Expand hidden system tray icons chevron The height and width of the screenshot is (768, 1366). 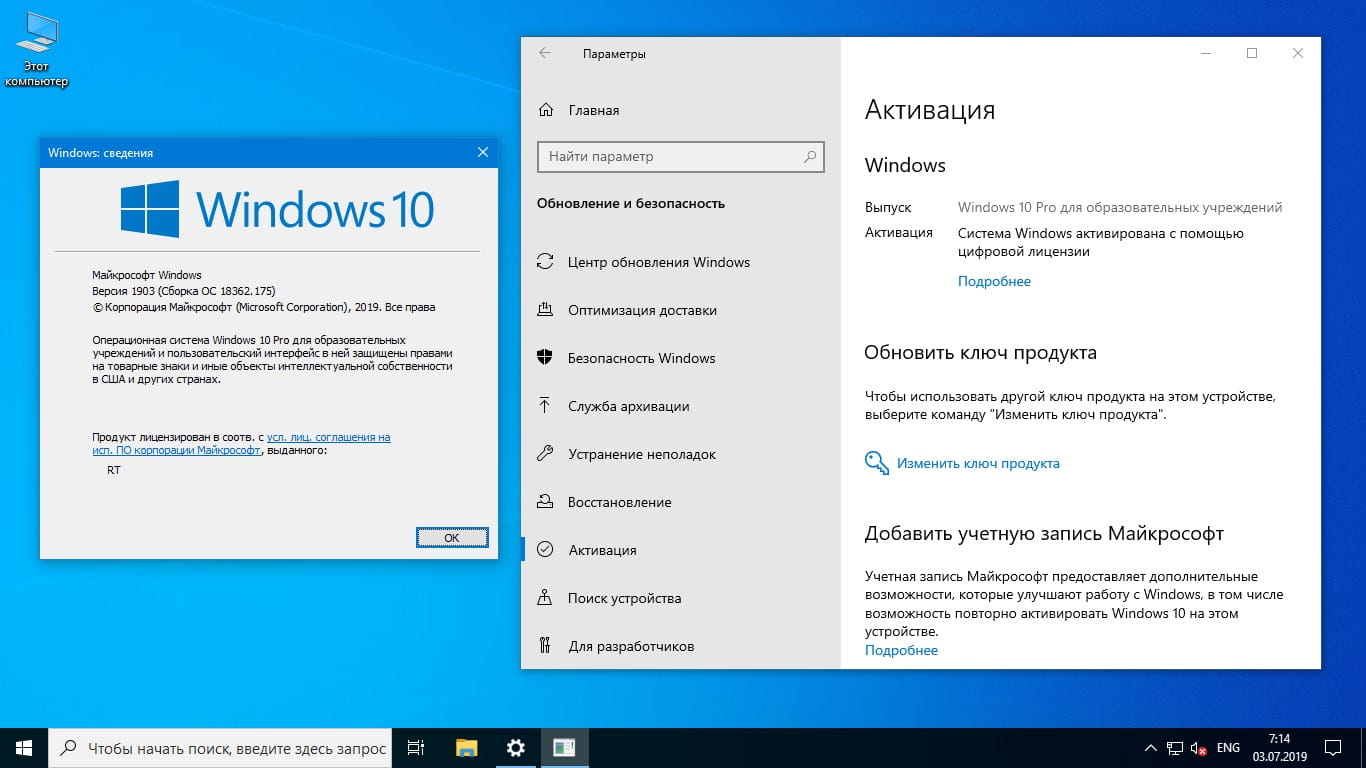1149,748
